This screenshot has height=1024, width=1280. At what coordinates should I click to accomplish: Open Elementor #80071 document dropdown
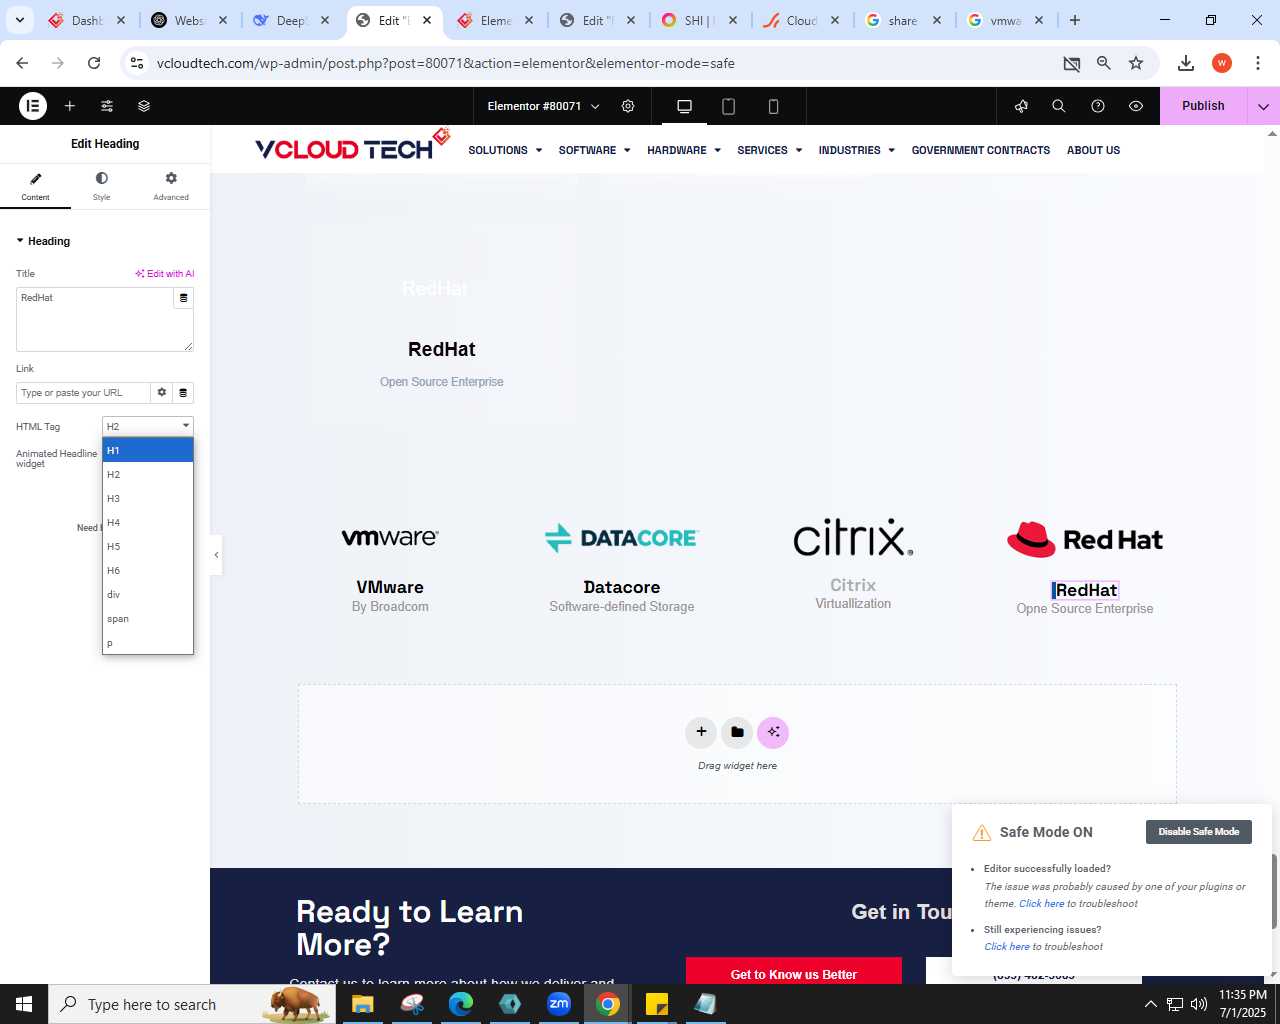click(543, 106)
